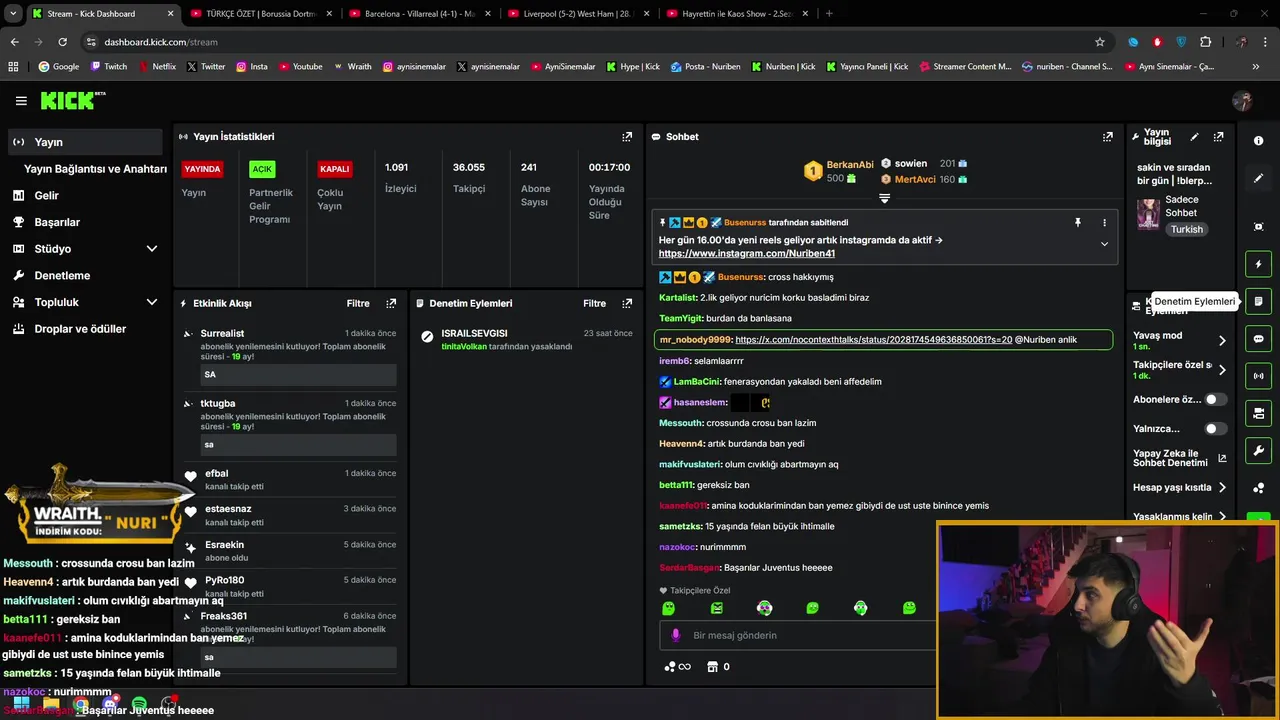Toggle Abonelere özel chat mode
The height and width of the screenshot is (720, 1280).
(x=1215, y=399)
